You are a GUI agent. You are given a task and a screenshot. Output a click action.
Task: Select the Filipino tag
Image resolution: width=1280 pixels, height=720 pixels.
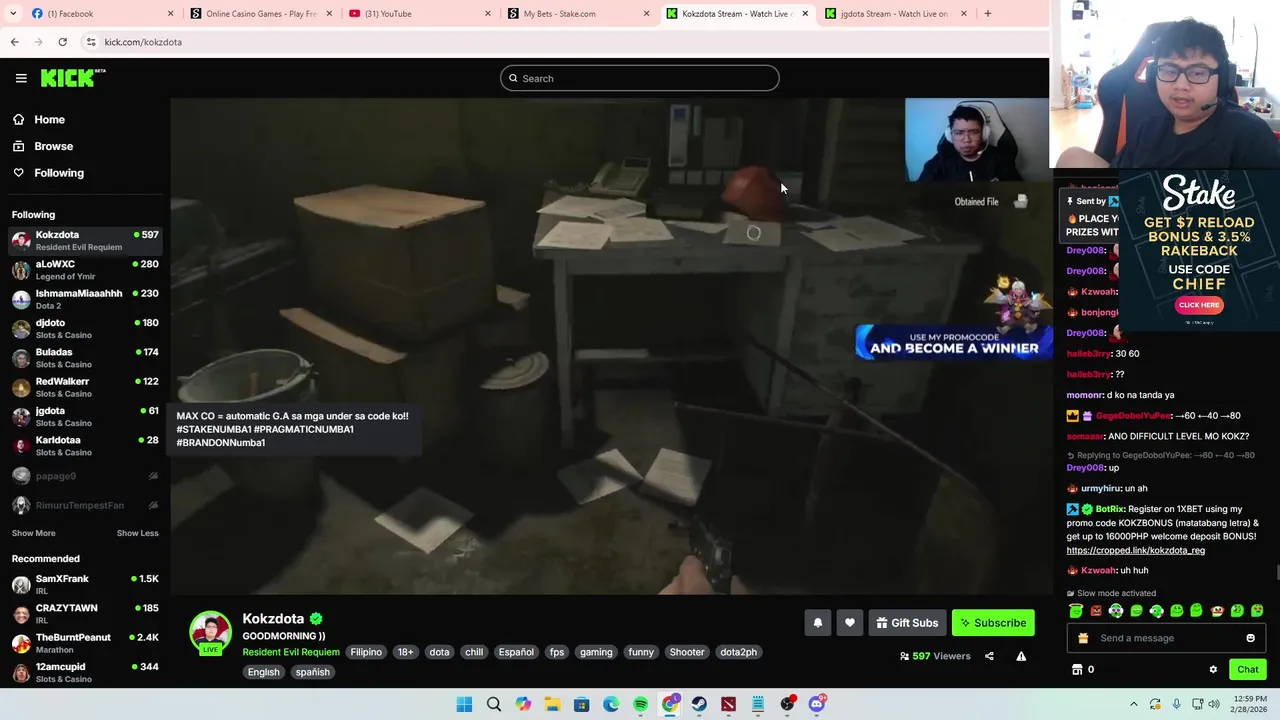[x=366, y=652]
